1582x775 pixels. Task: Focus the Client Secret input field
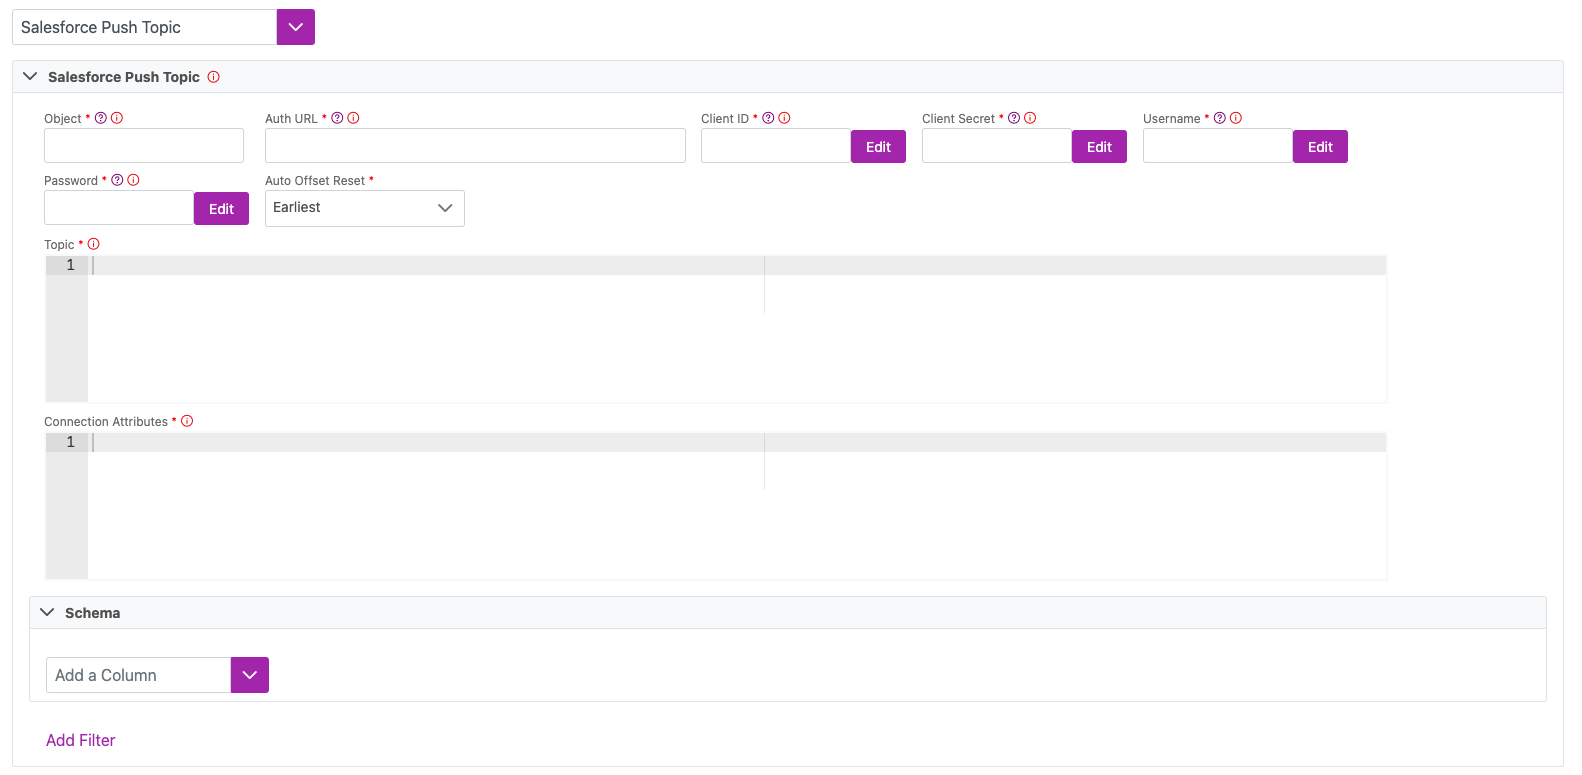[x=997, y=146]
